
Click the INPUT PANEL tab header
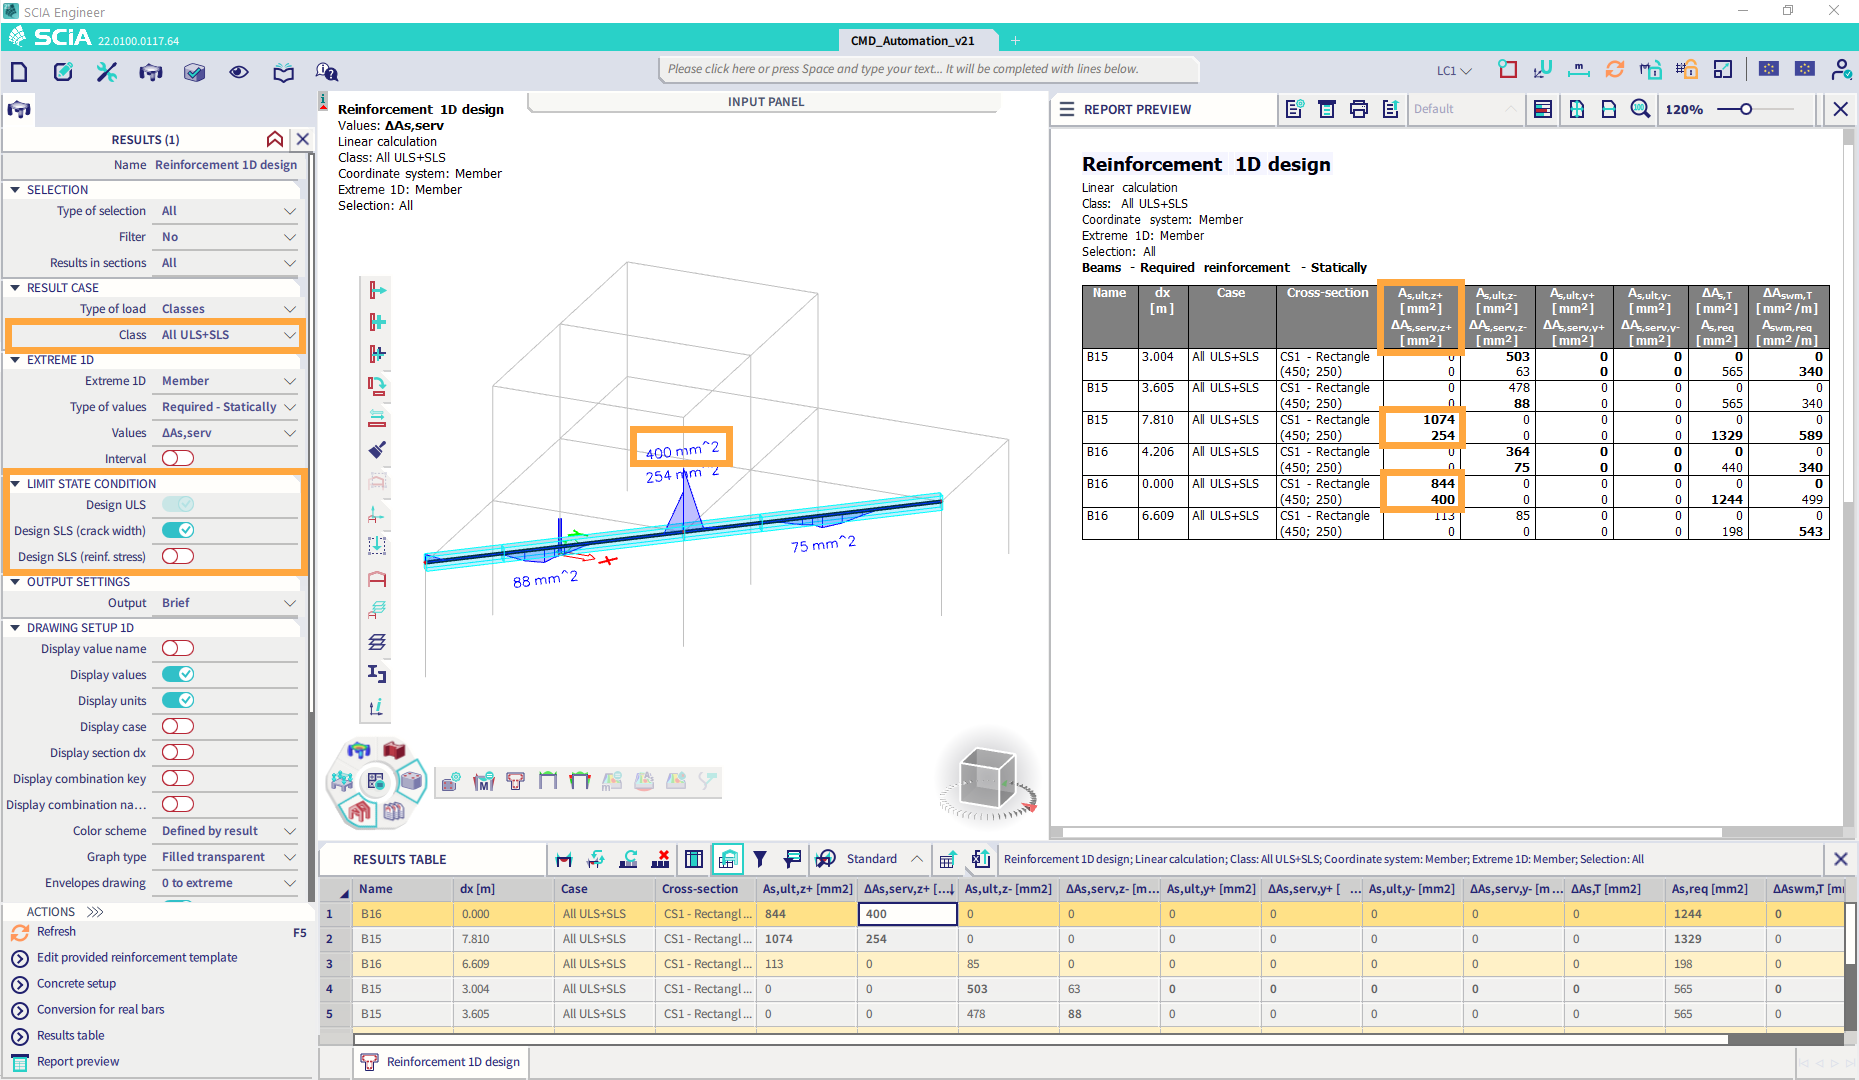766,102
